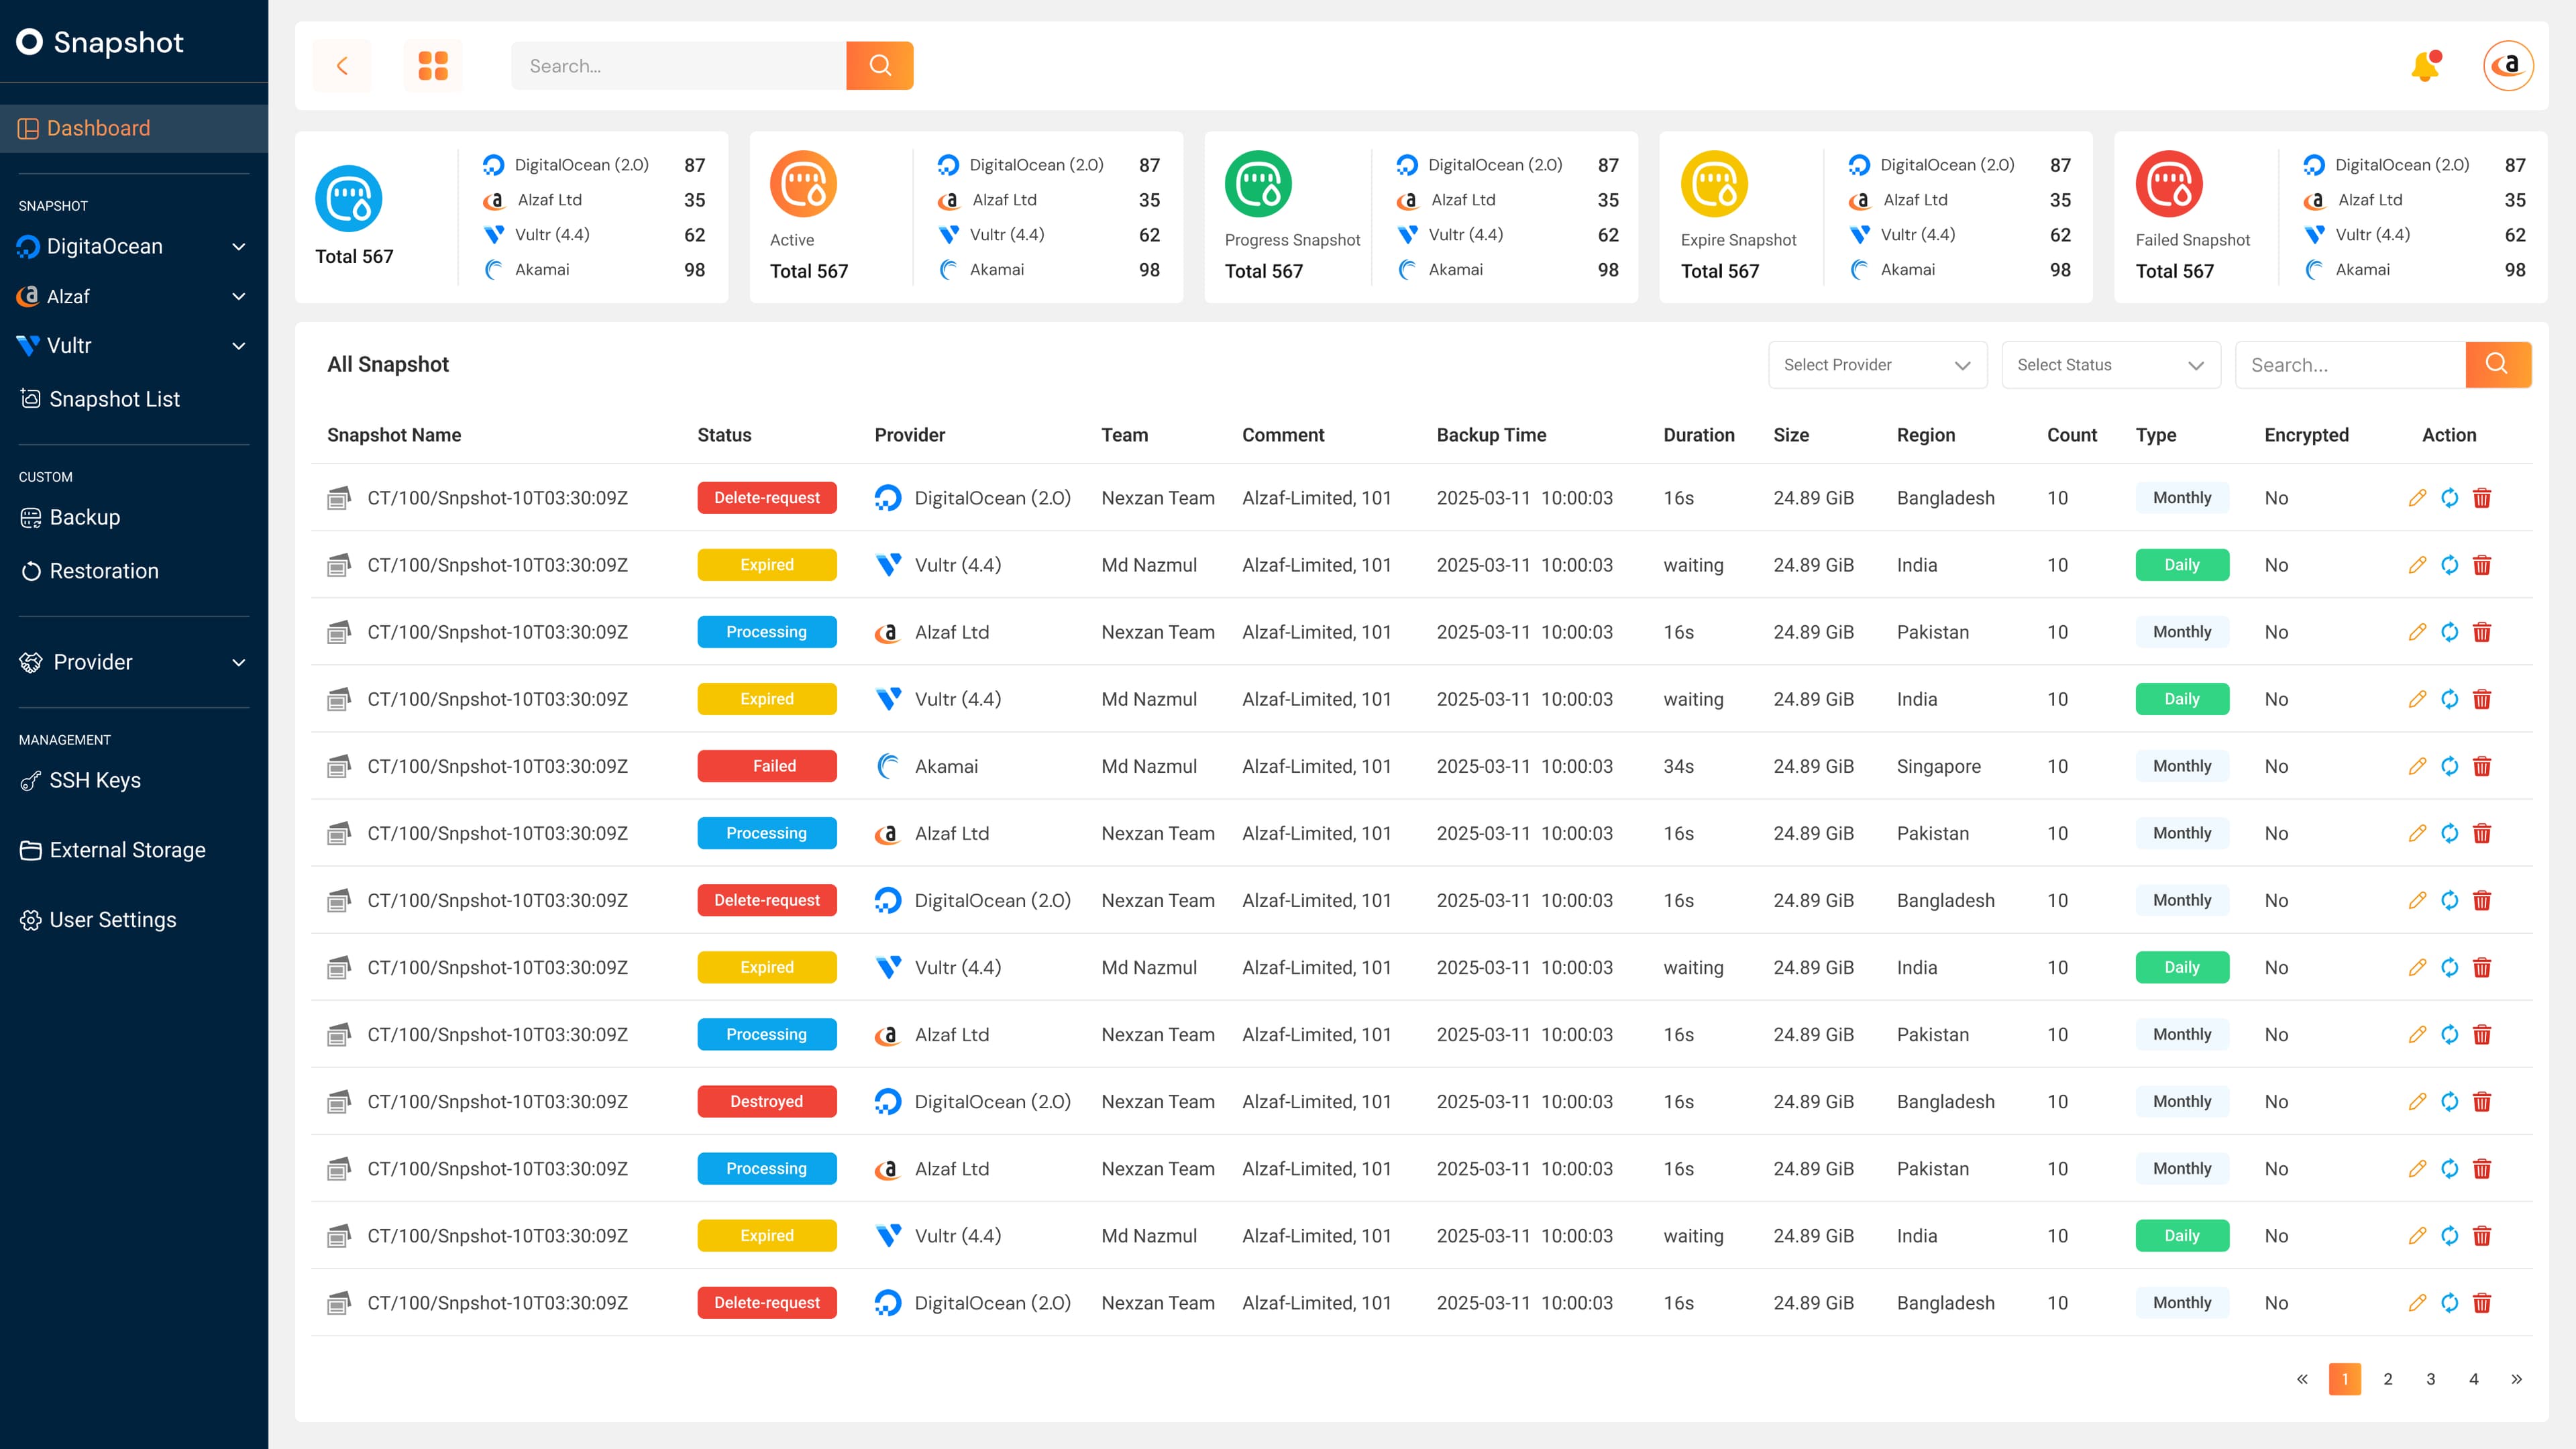
Task: Open the grid view icon in top bar
Action: pos(432,66)
